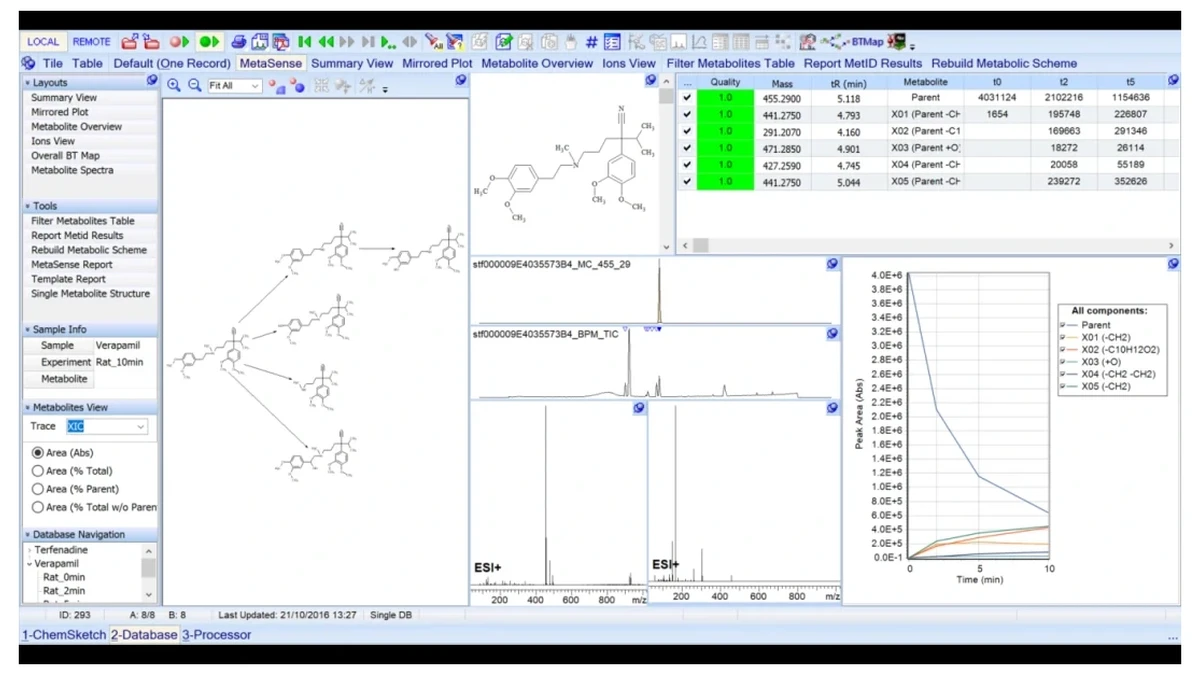Expand the Terfenadine tree node
The image size is (1200, 675).
(x=30, y=550)
